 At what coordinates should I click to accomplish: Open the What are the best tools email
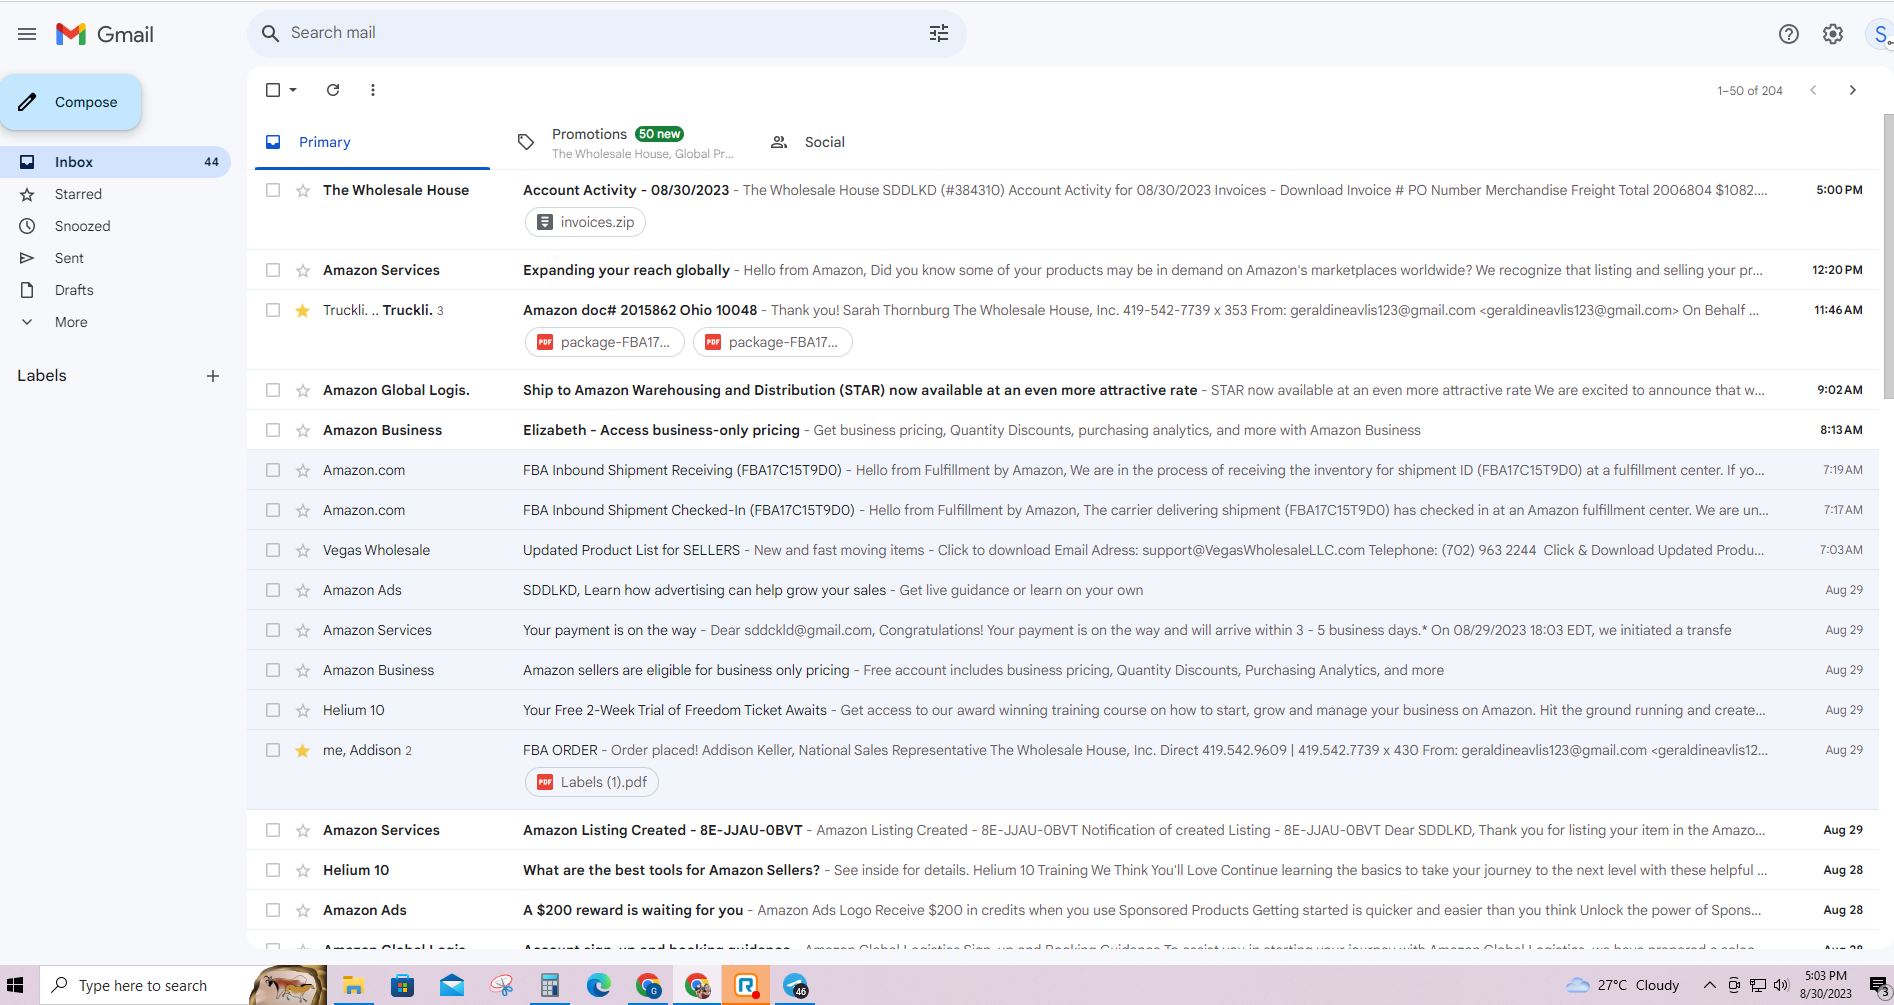point(1063,870)
